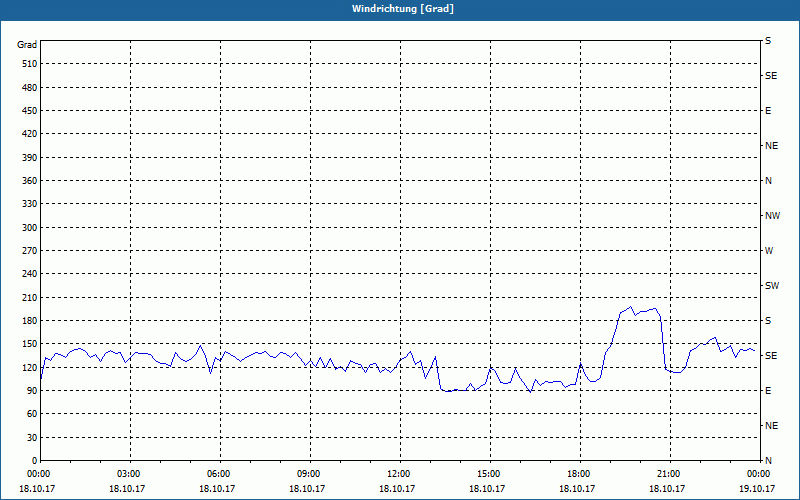Click the 300 value on left axis

(x=30, y=227)
